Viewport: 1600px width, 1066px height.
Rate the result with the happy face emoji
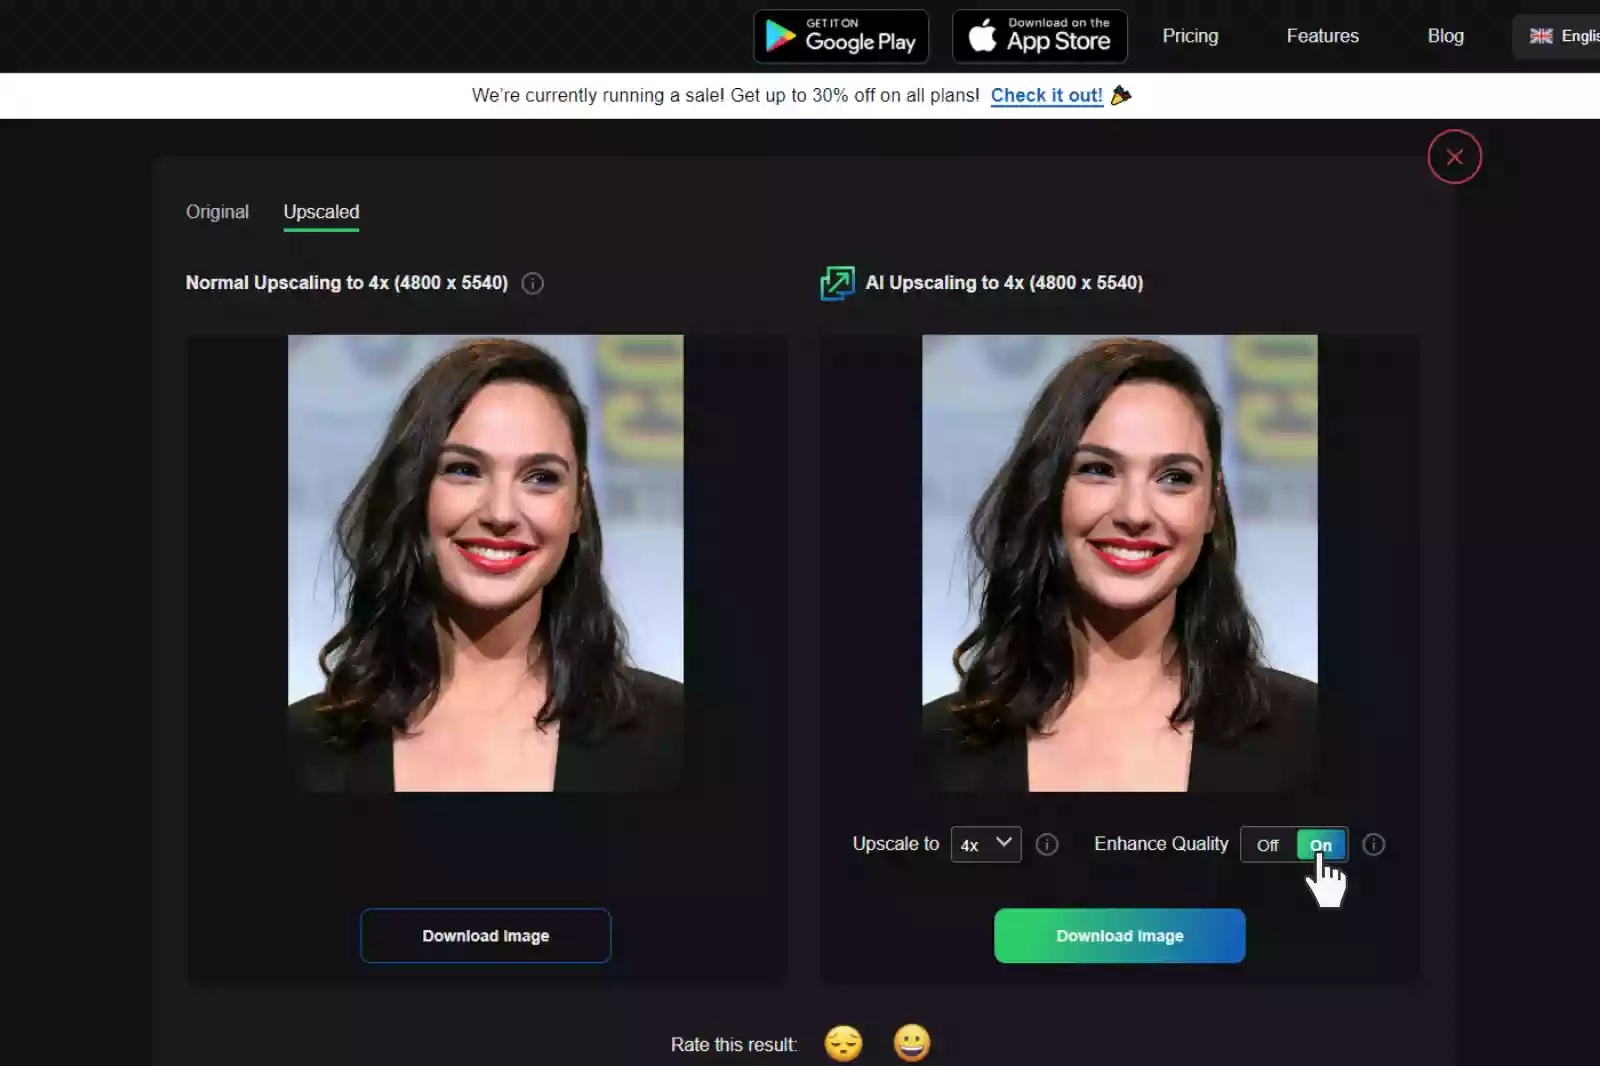[911, 1043]
